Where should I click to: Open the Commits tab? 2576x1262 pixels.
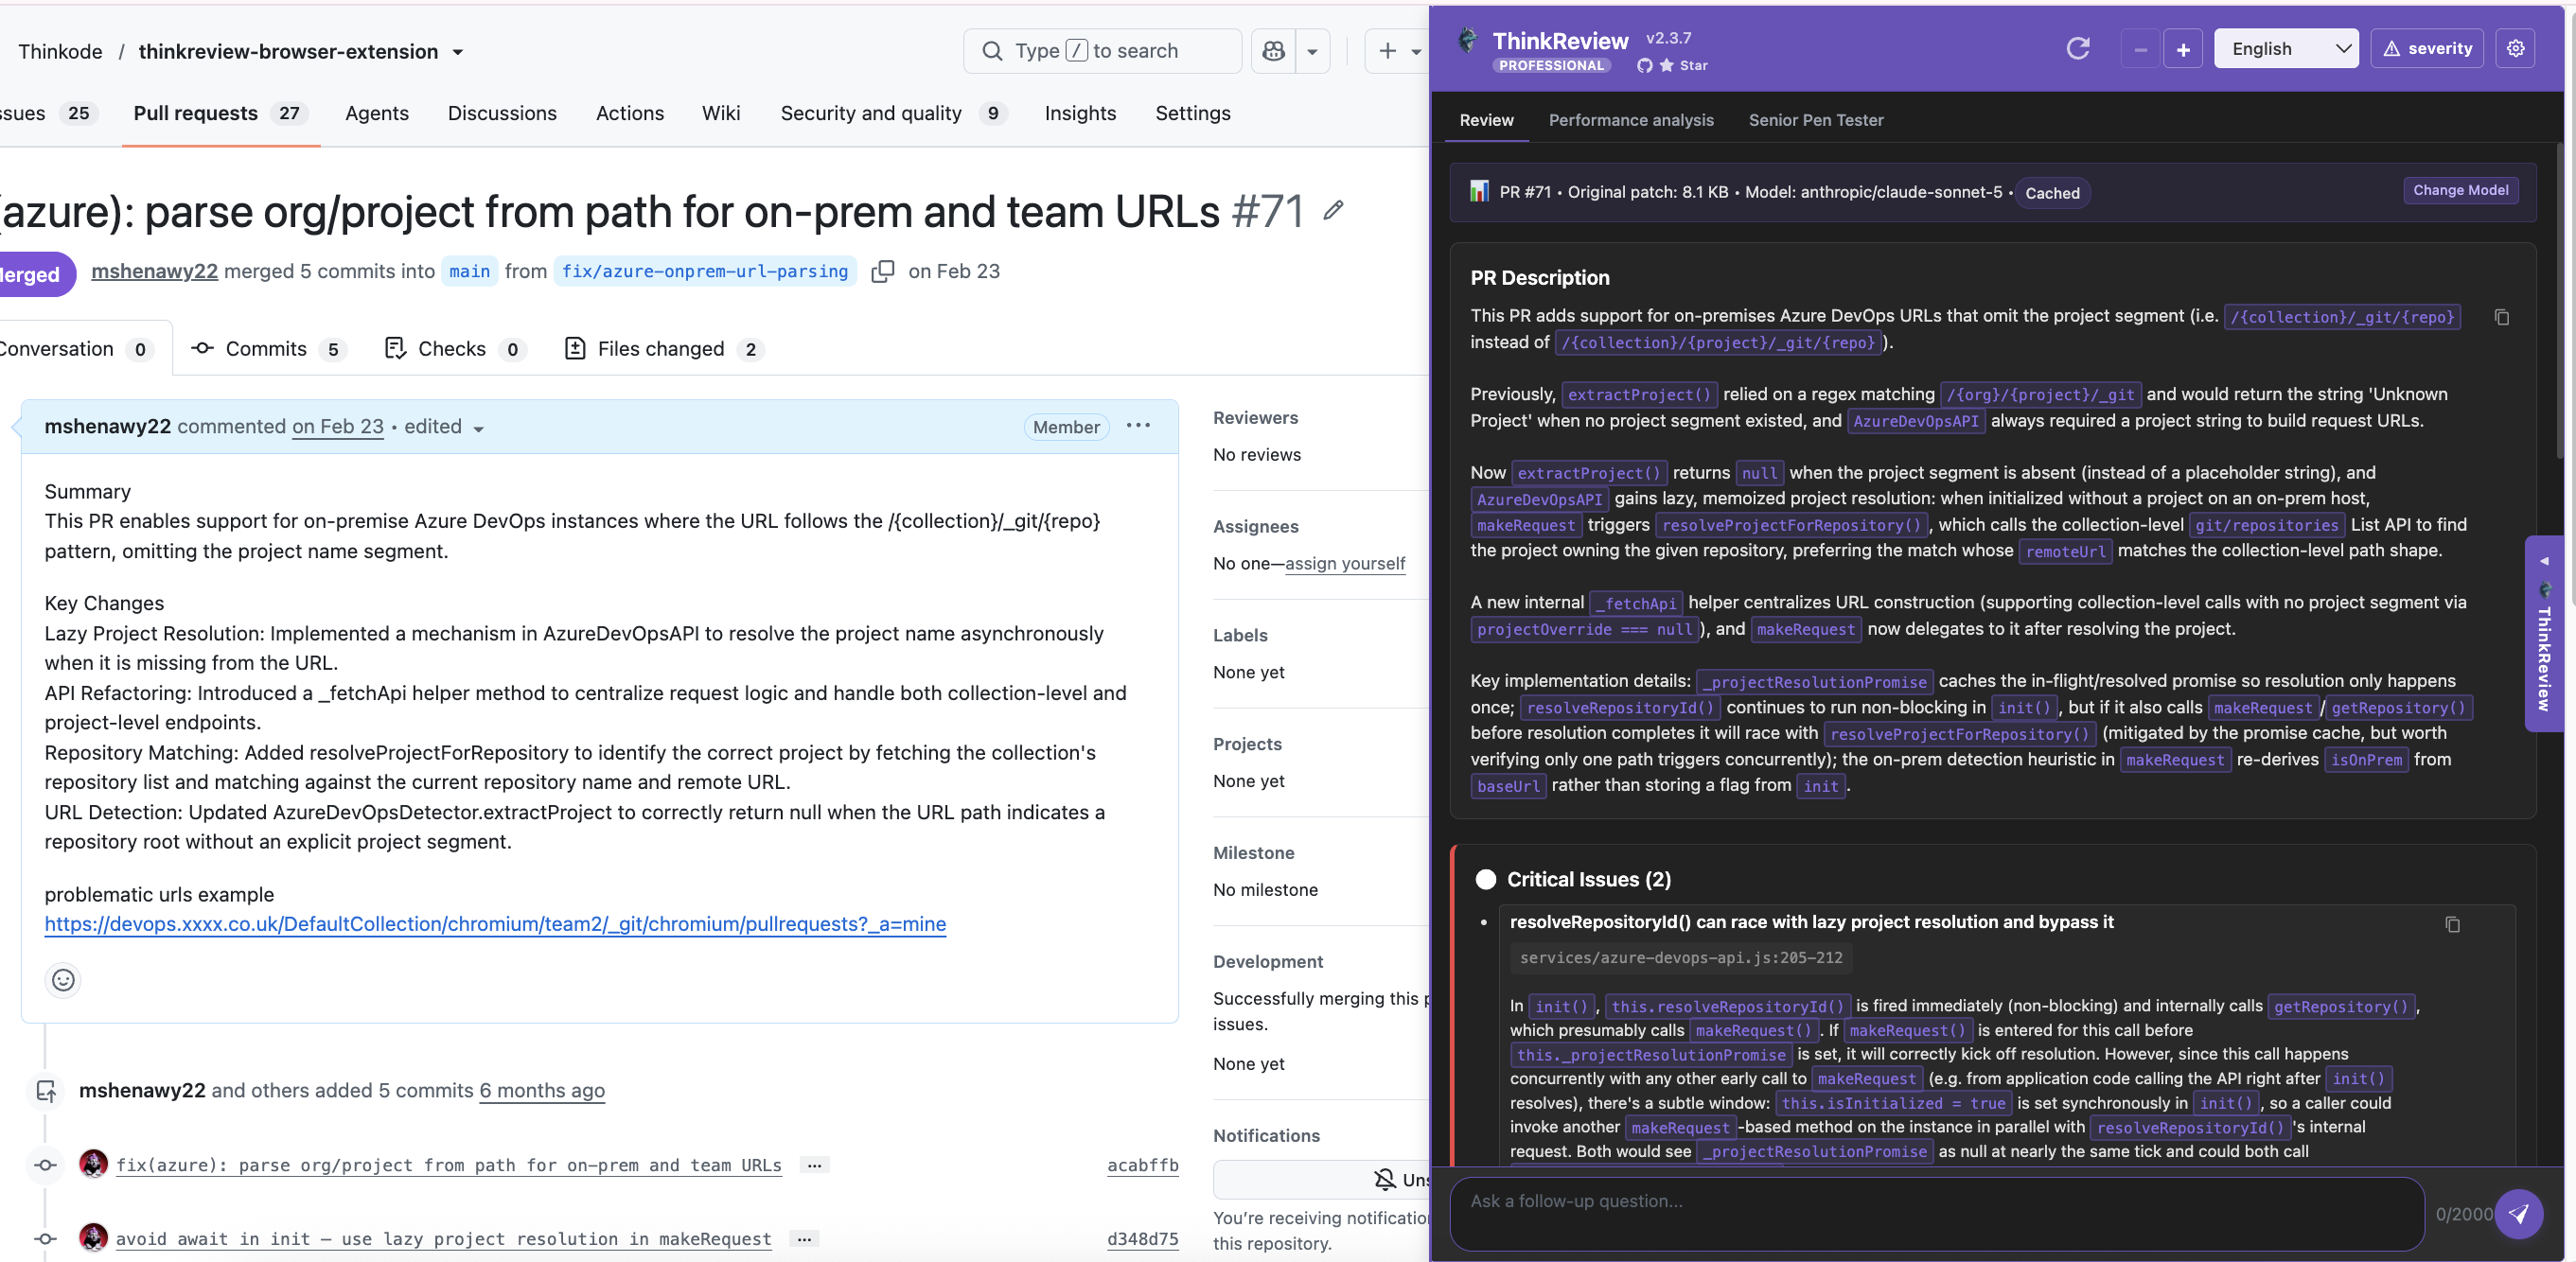[267, 349]
